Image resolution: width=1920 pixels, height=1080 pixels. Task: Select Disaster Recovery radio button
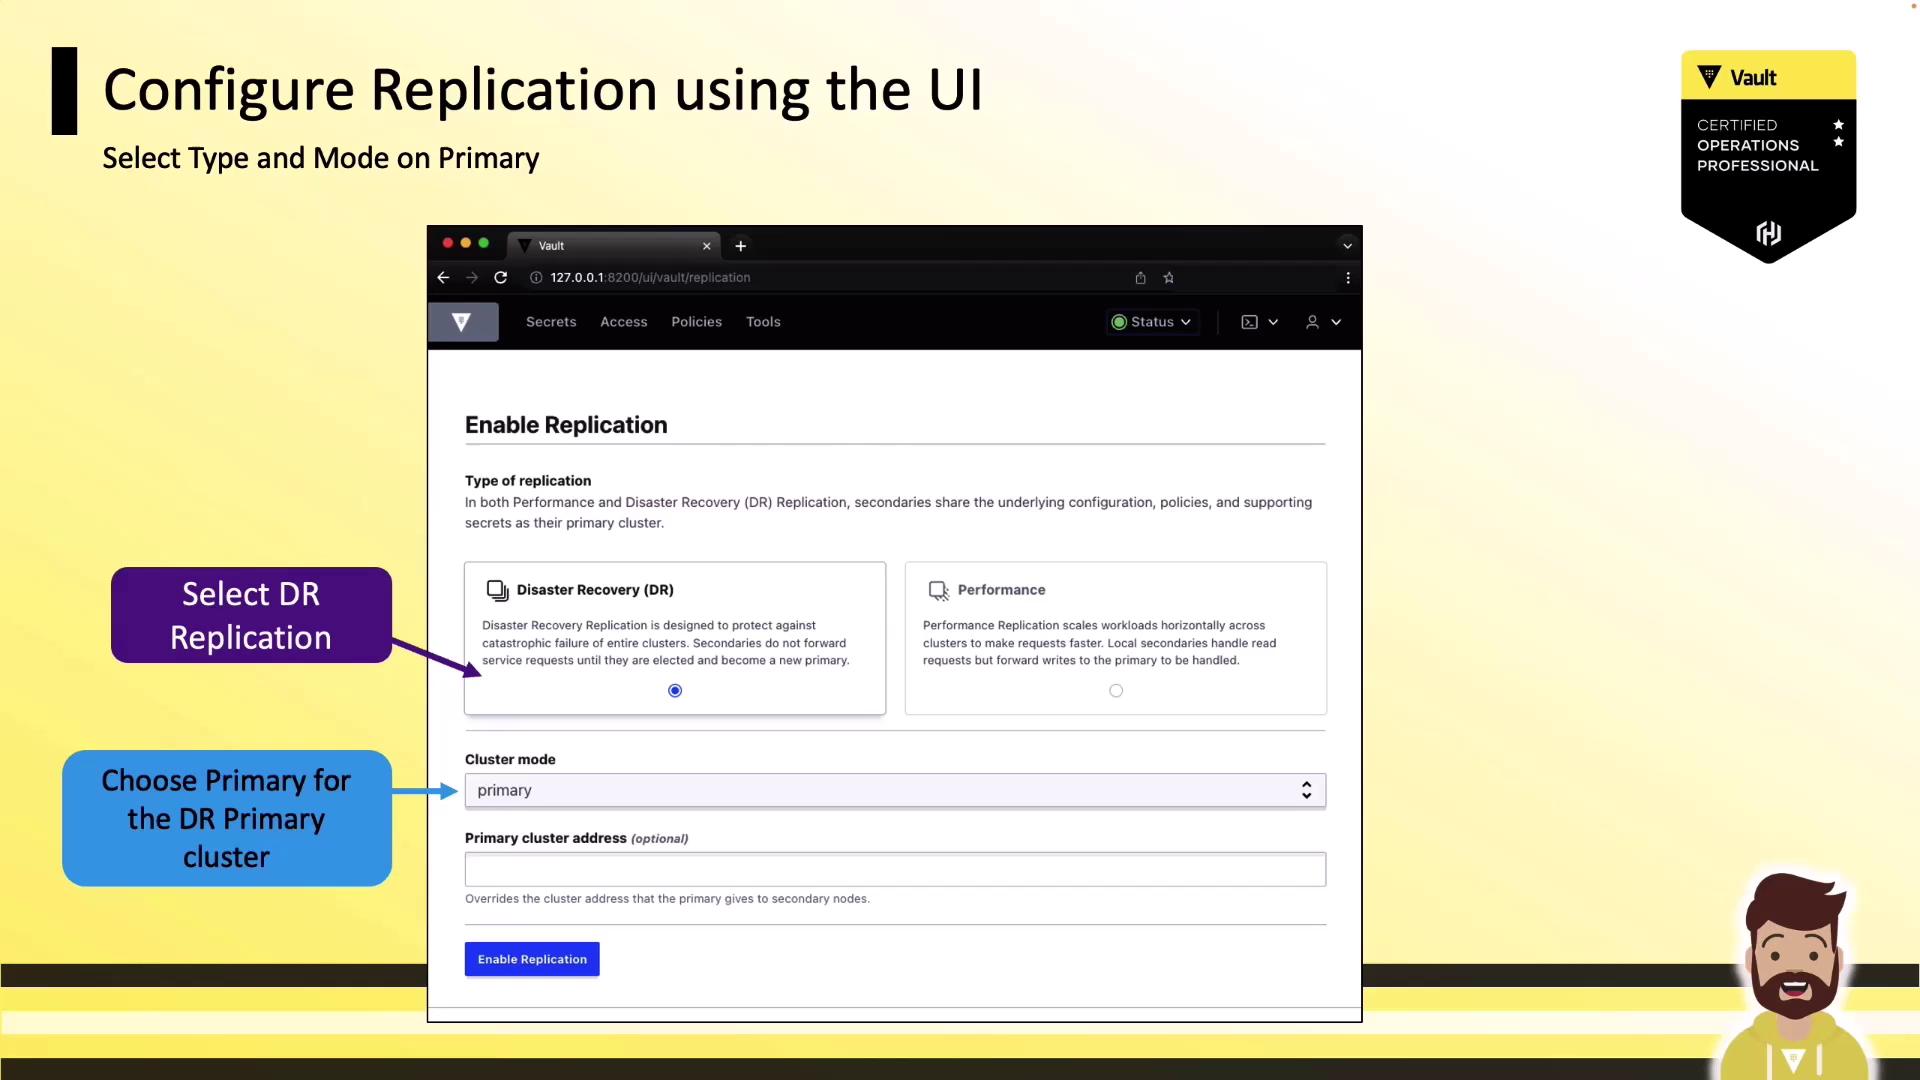(675, 691)
